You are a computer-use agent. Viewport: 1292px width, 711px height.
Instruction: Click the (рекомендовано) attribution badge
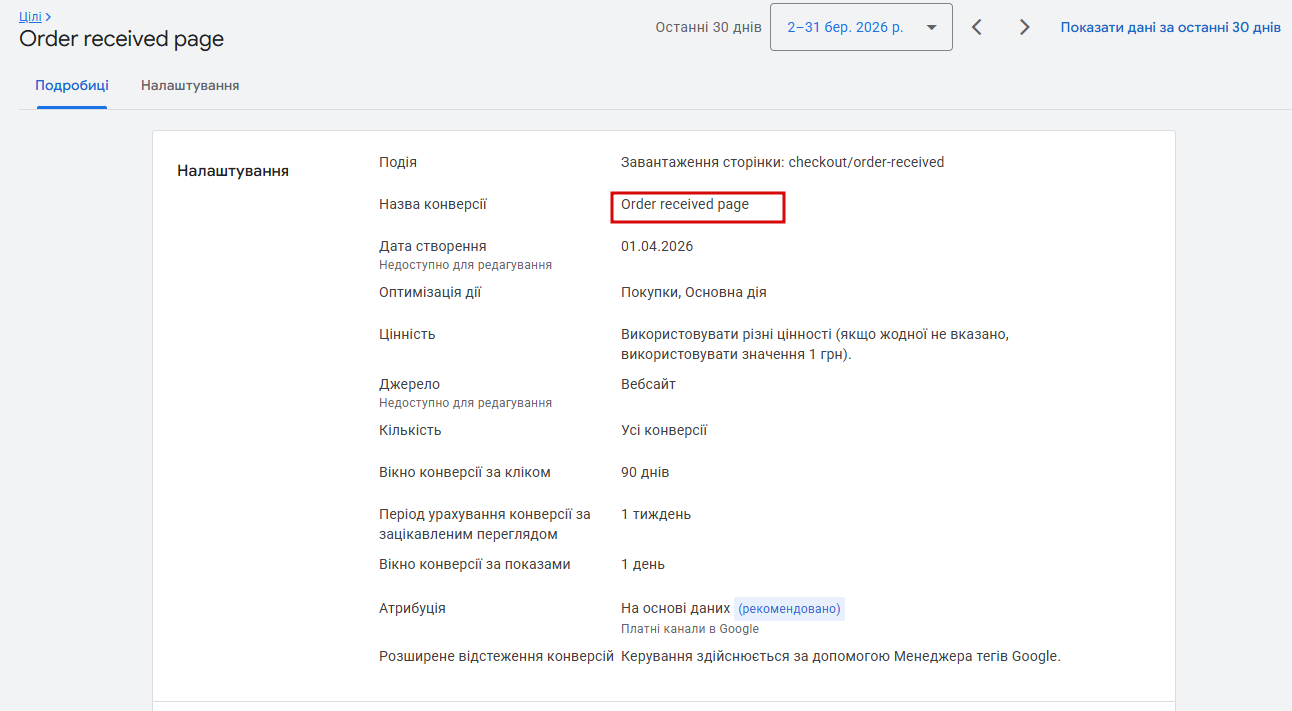(x=789, y=608)
